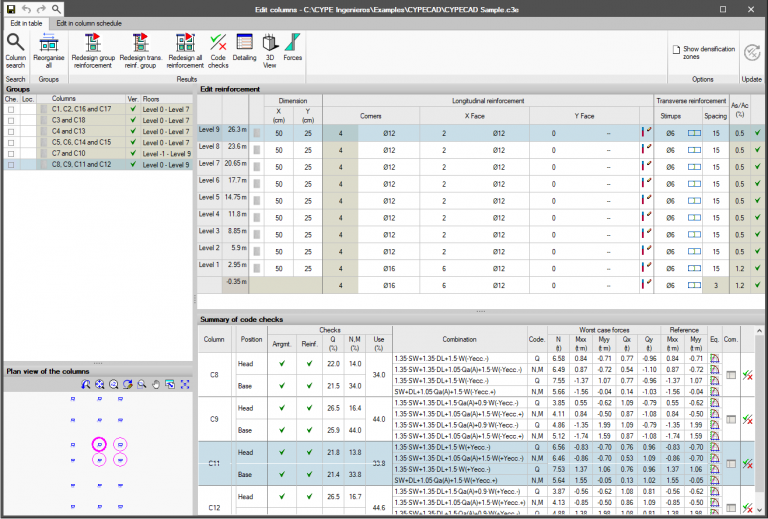Toggle Show densification zones option
This screenshot has width=768, height=519.
[703, 52]
